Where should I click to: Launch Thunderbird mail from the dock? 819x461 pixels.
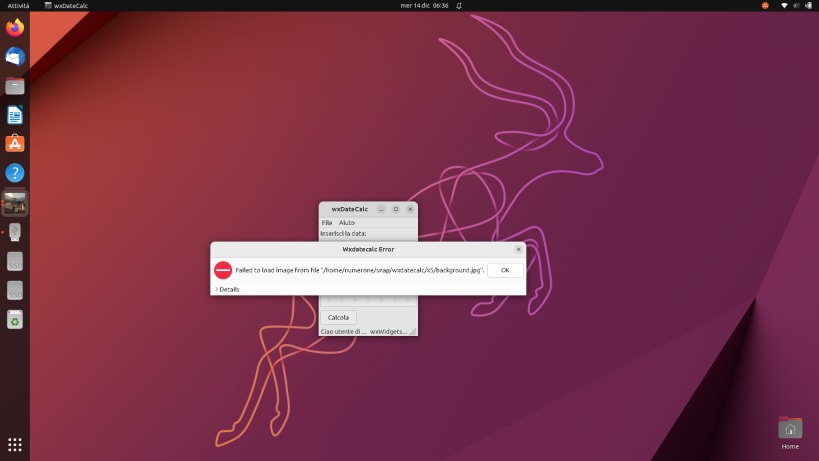[15, 56]
